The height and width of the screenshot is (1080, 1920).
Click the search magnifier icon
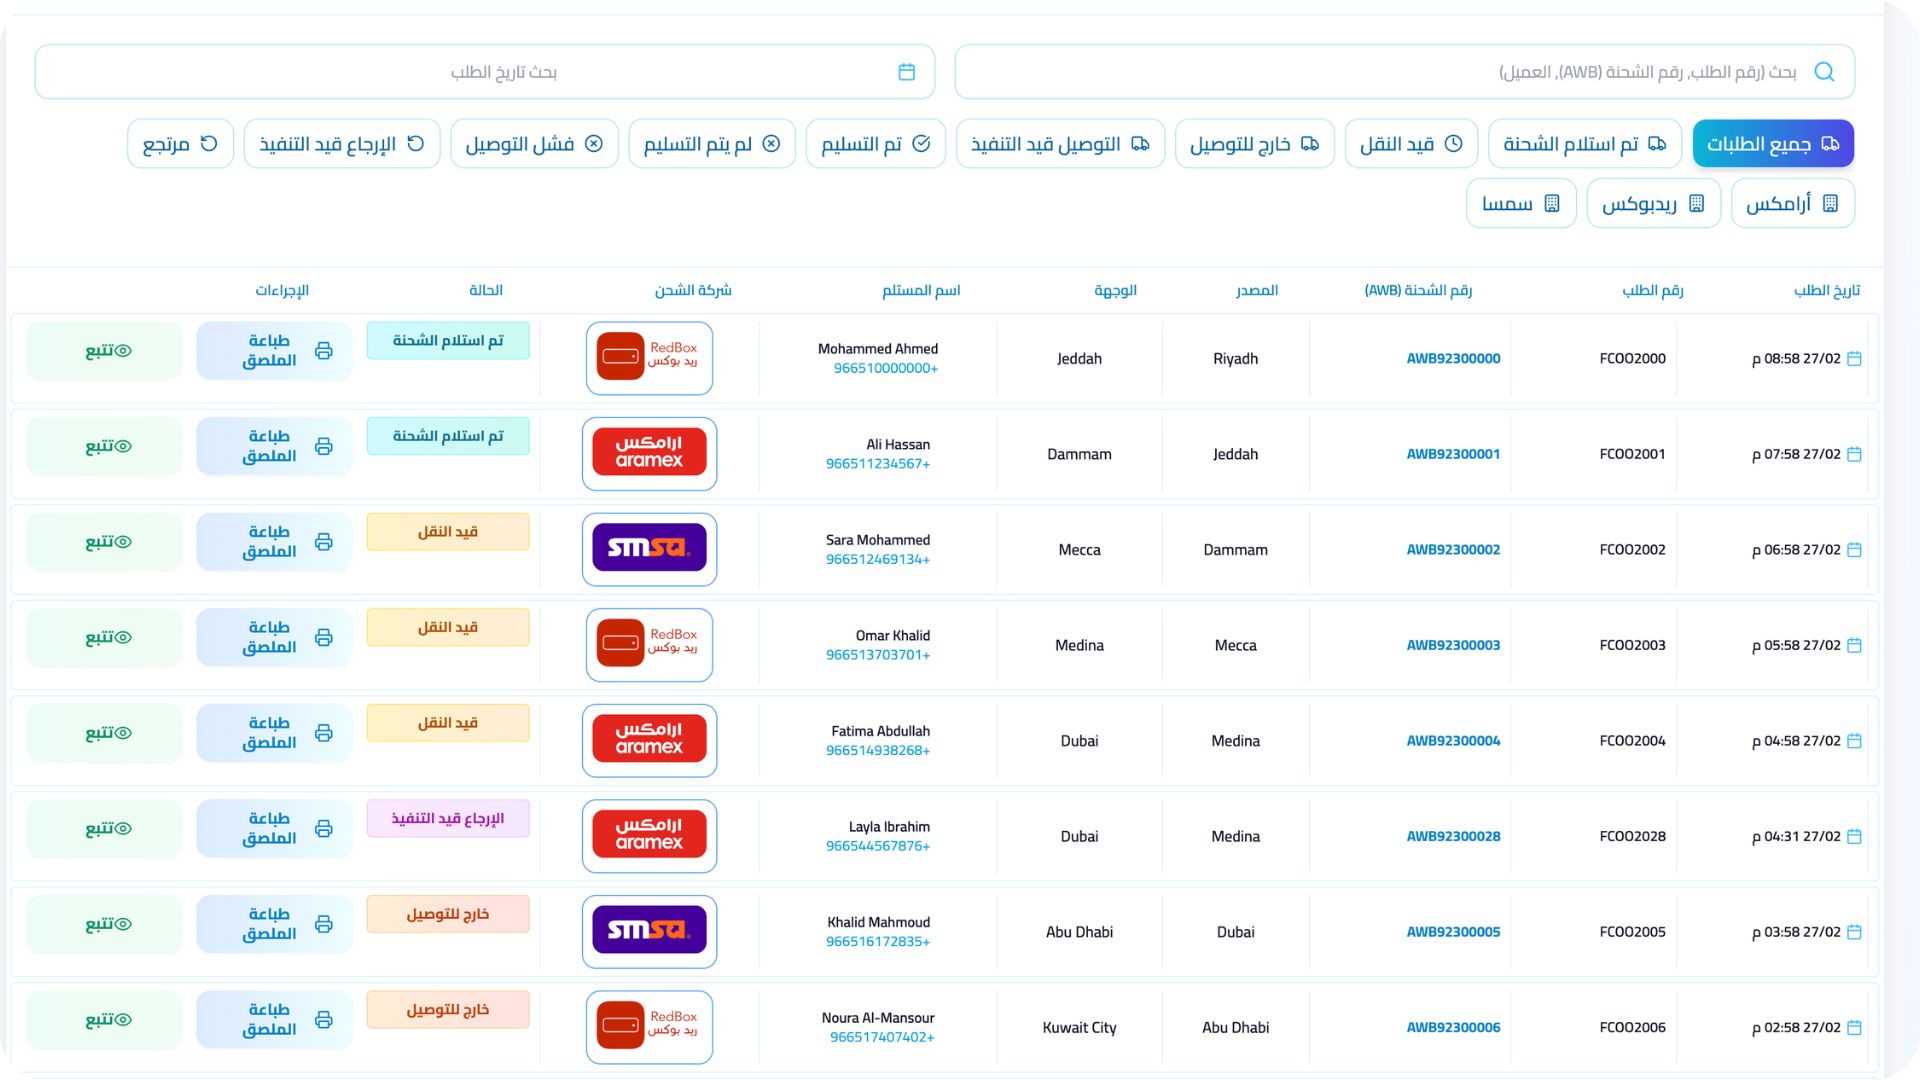tap(1824, 72)
